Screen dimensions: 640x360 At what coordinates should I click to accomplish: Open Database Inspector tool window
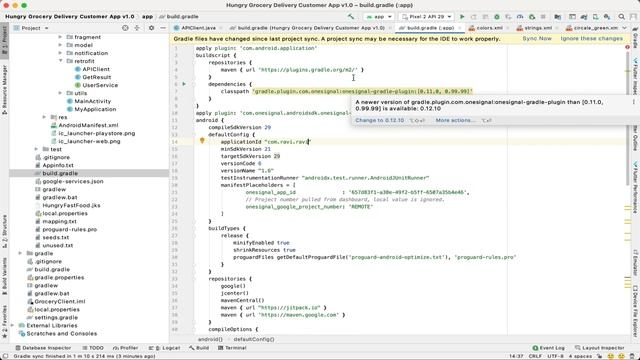(43, 348)
